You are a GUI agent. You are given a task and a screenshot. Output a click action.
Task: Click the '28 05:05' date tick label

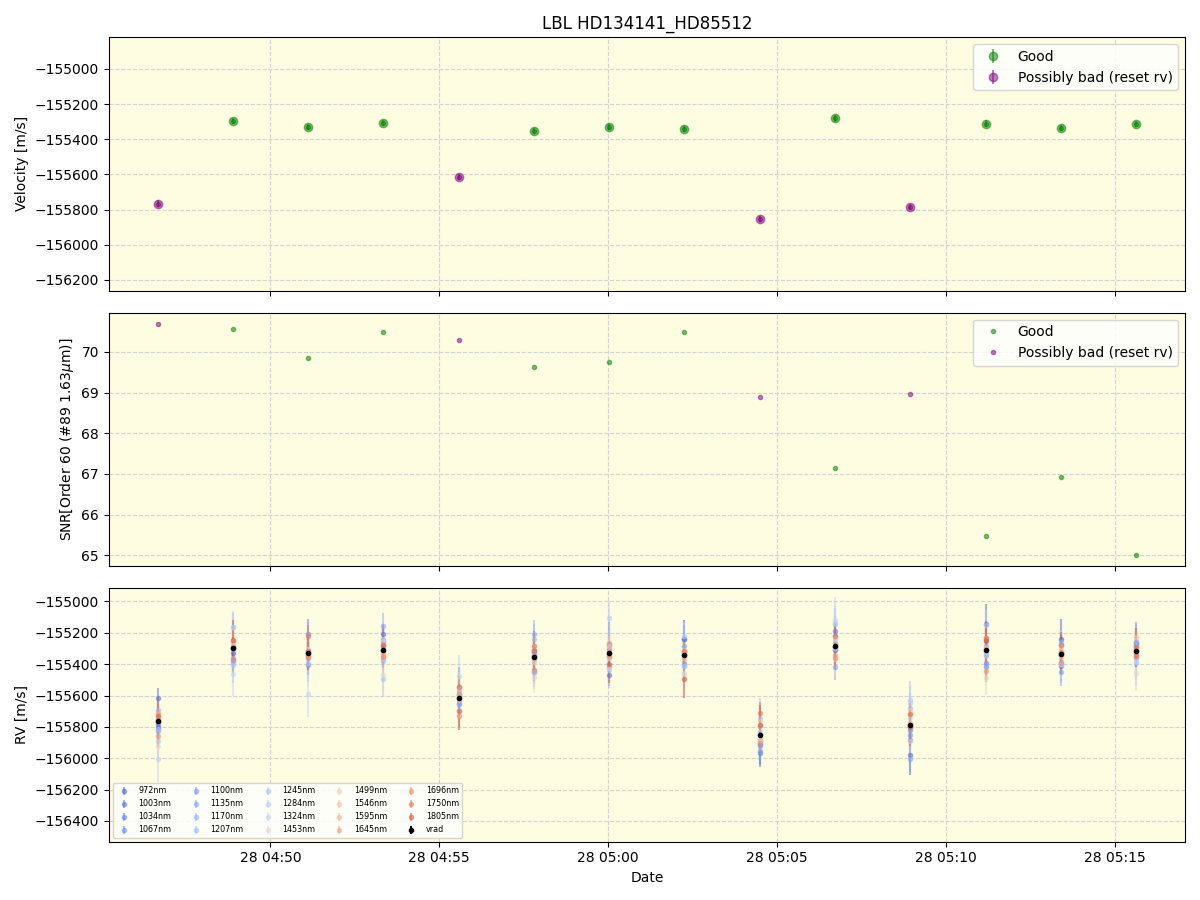click(x=777, y=857)
